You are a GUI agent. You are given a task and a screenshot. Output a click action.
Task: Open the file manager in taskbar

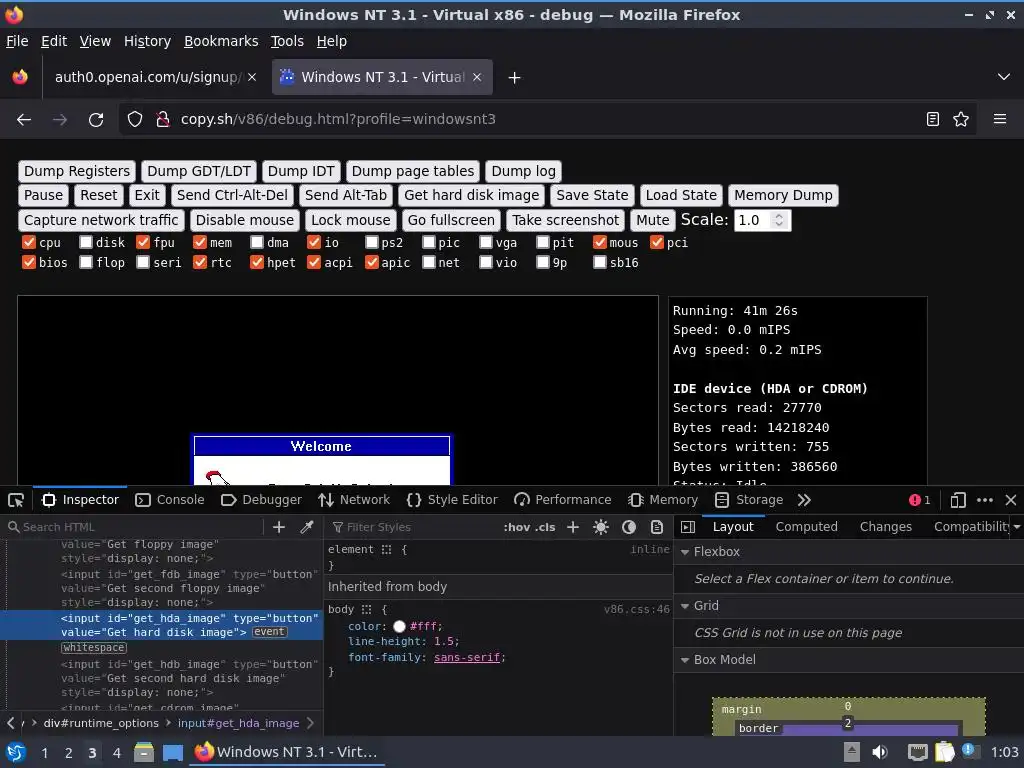(x=144, y=752)
